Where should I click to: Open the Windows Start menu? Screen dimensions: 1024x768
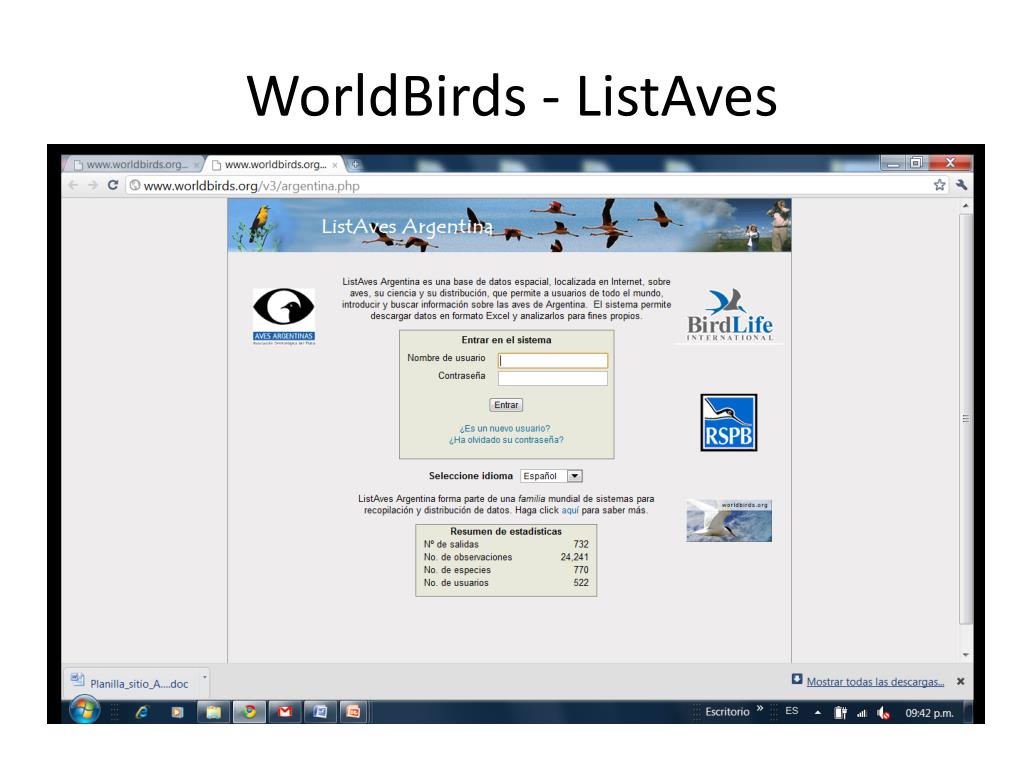pos(84,711)
